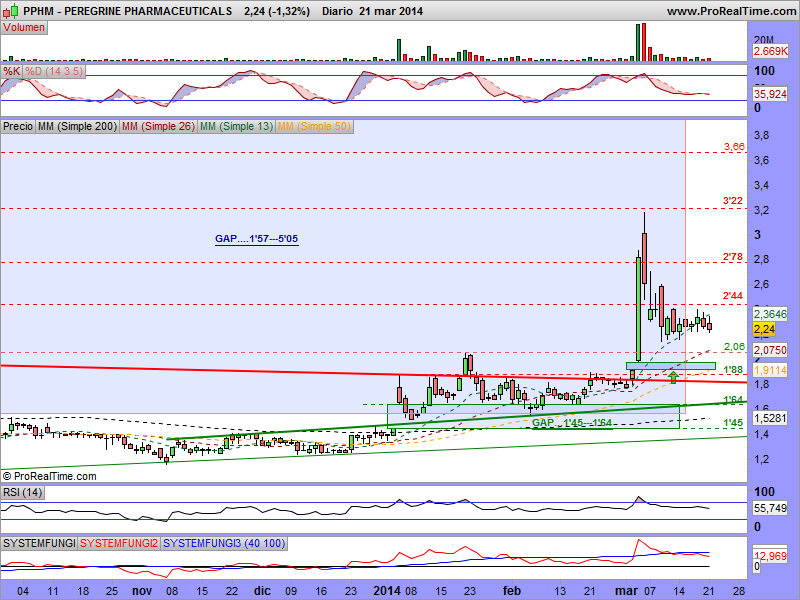Open the MM (Simple 200) moving average label
The height and width of the screenshot is (600, 800).
coord(77,126)
